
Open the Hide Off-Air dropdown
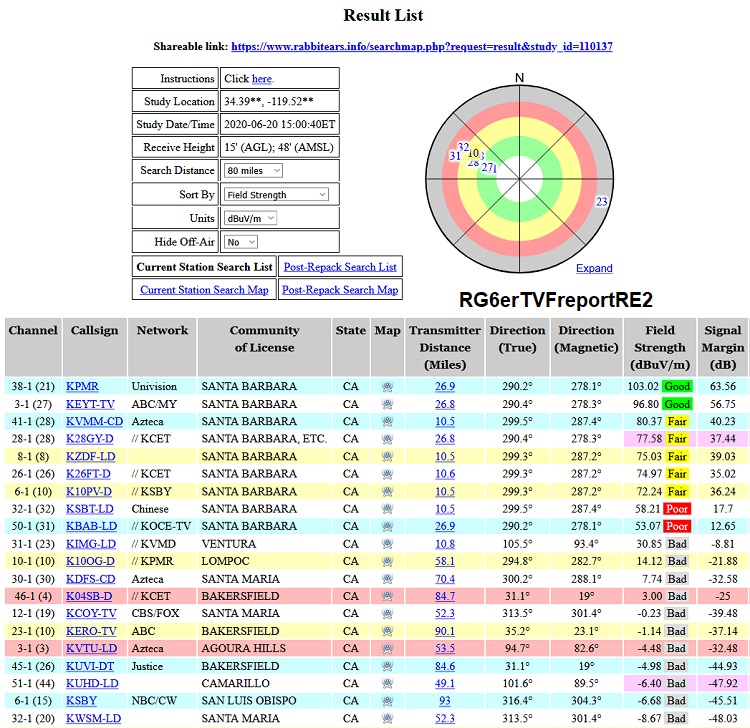pos(241,242)
